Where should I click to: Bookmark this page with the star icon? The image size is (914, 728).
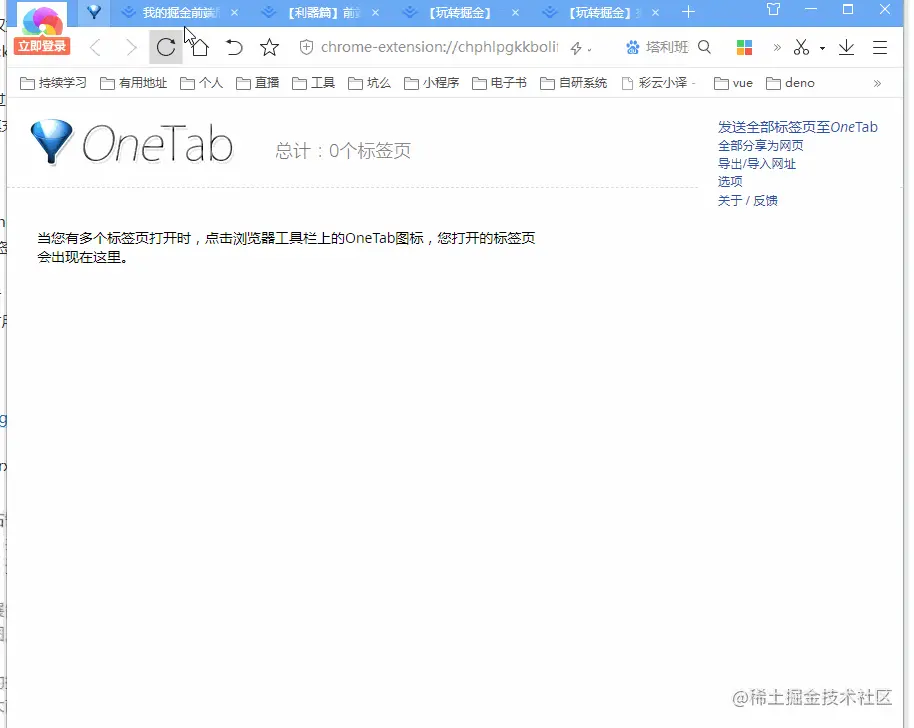269,47
